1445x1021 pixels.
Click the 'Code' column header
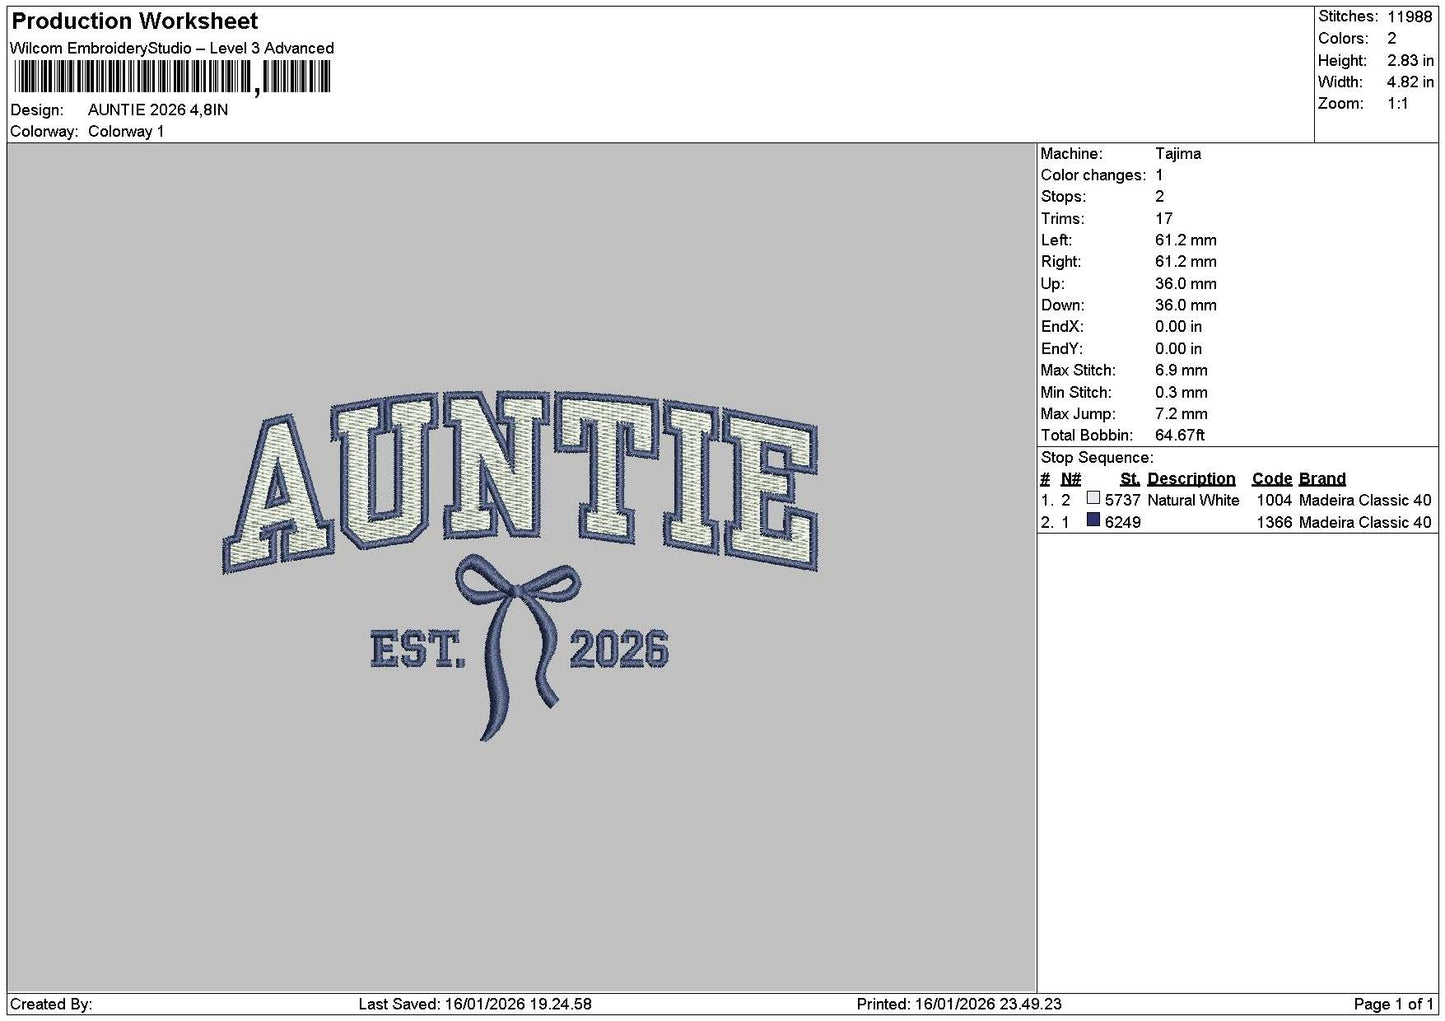(1271, 479)
